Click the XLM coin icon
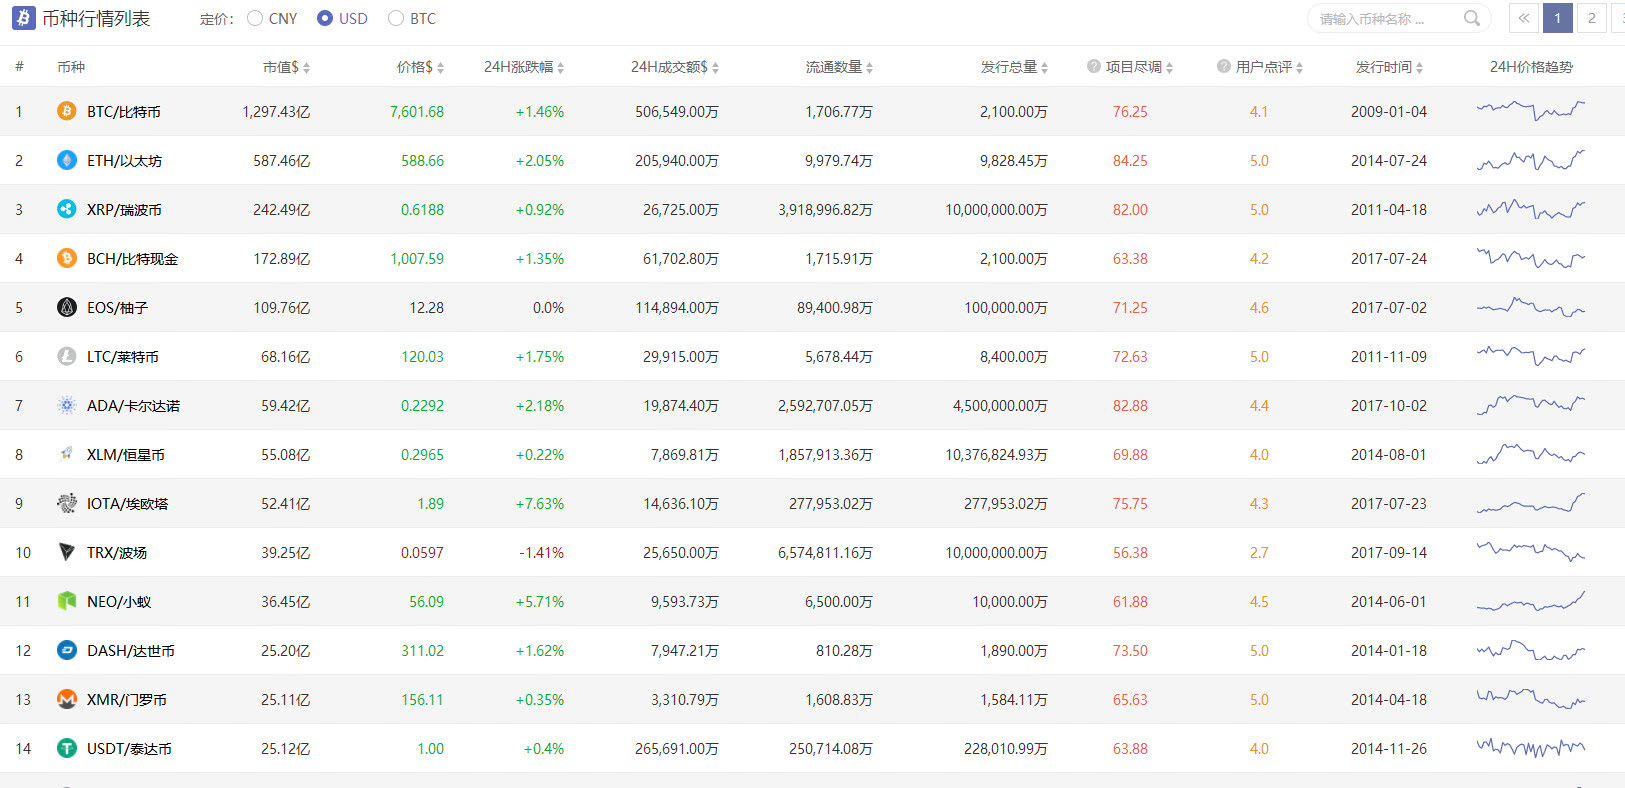The width and height of the screenshot is (1625, 788). pyautogui.click(x=67, y=454)
